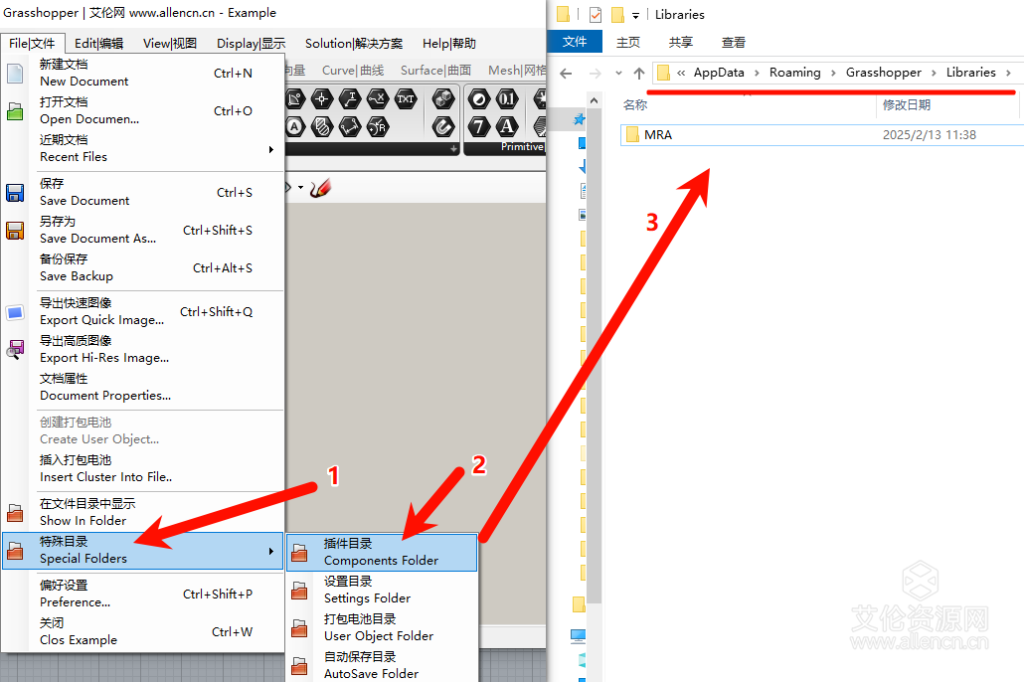Click Grasshopper in the address breadcrumb
The image size is (1024, 682).
pyautogui.click(x=884, y=73)
